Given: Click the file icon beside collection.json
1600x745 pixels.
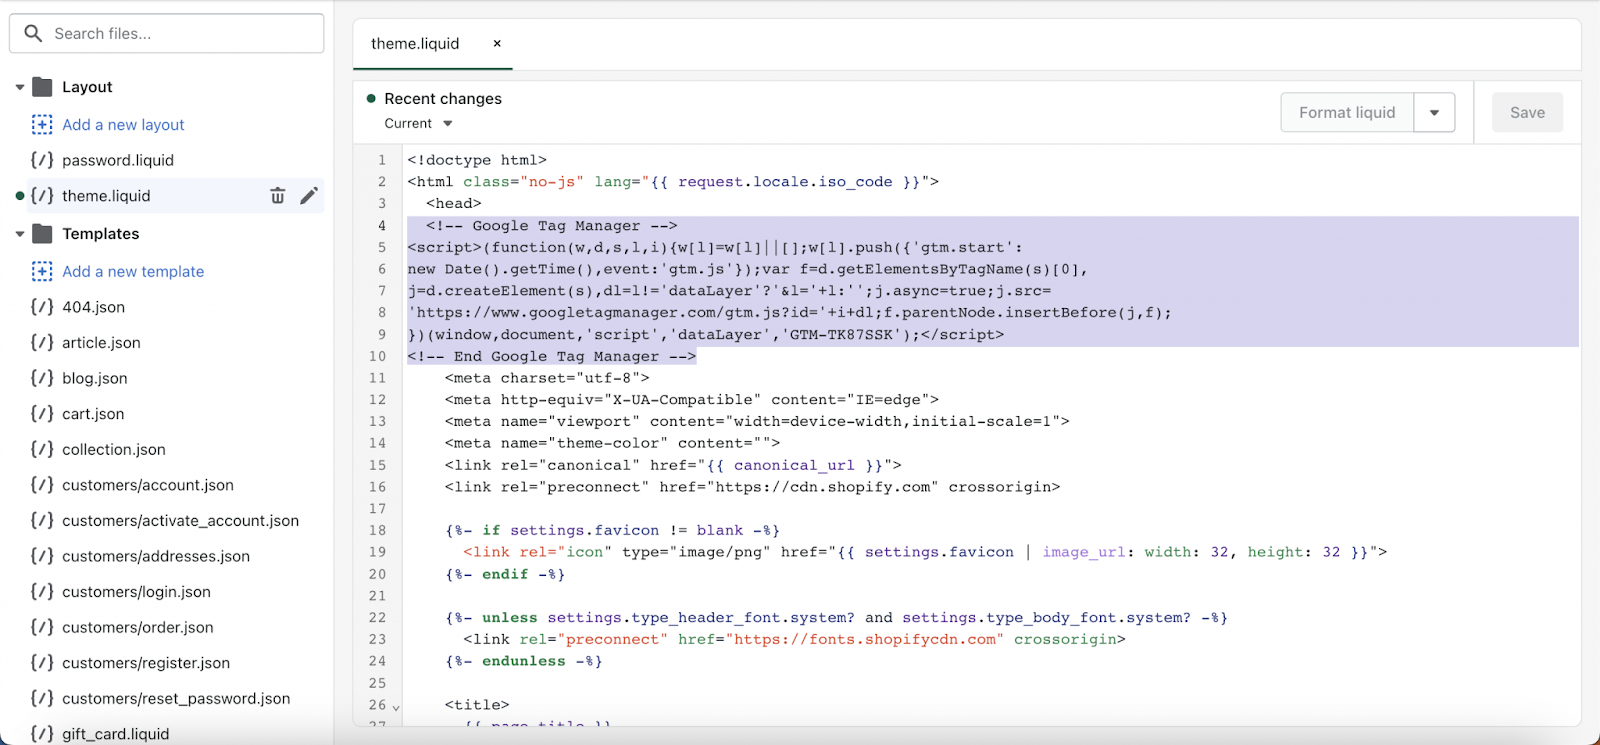Looking at the screenshot, I should pos(42,449).
